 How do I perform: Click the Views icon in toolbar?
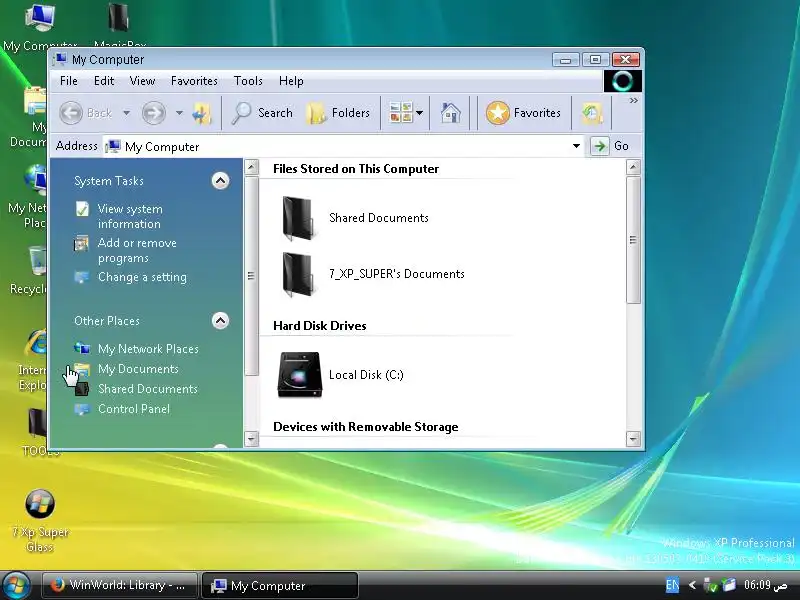(401, 113)
